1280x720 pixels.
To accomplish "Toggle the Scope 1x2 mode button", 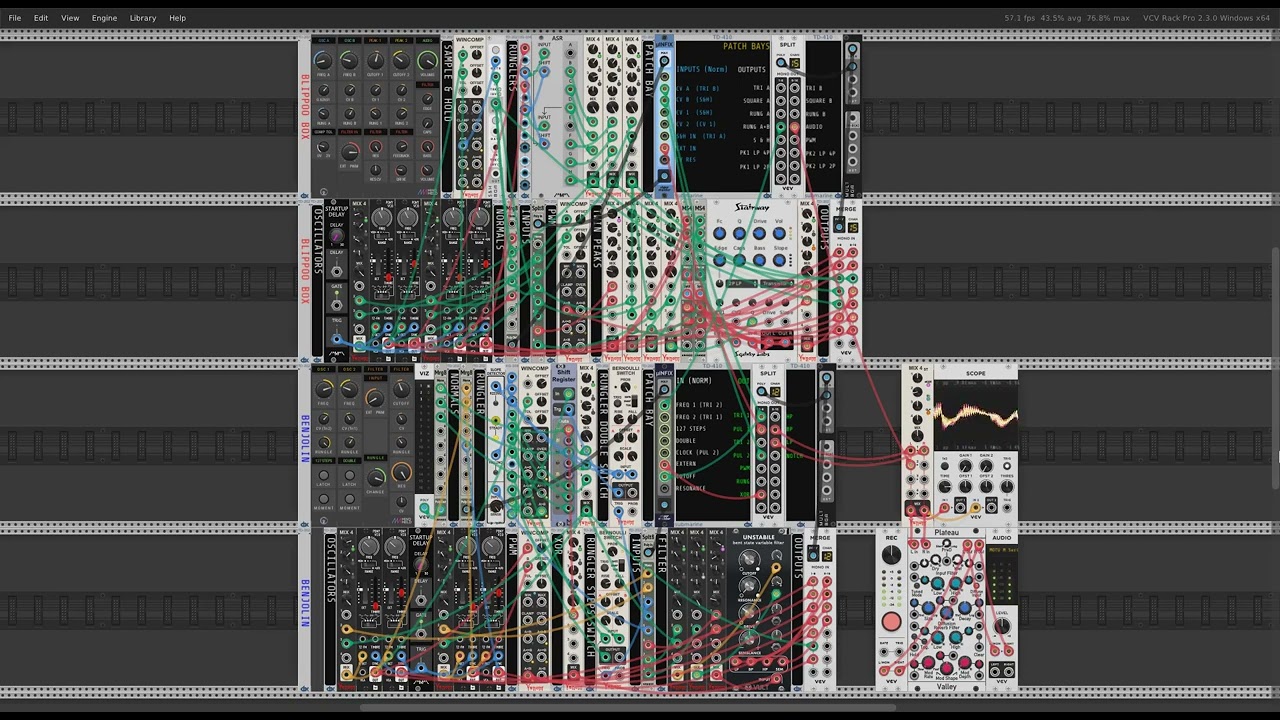I will 945,466.
